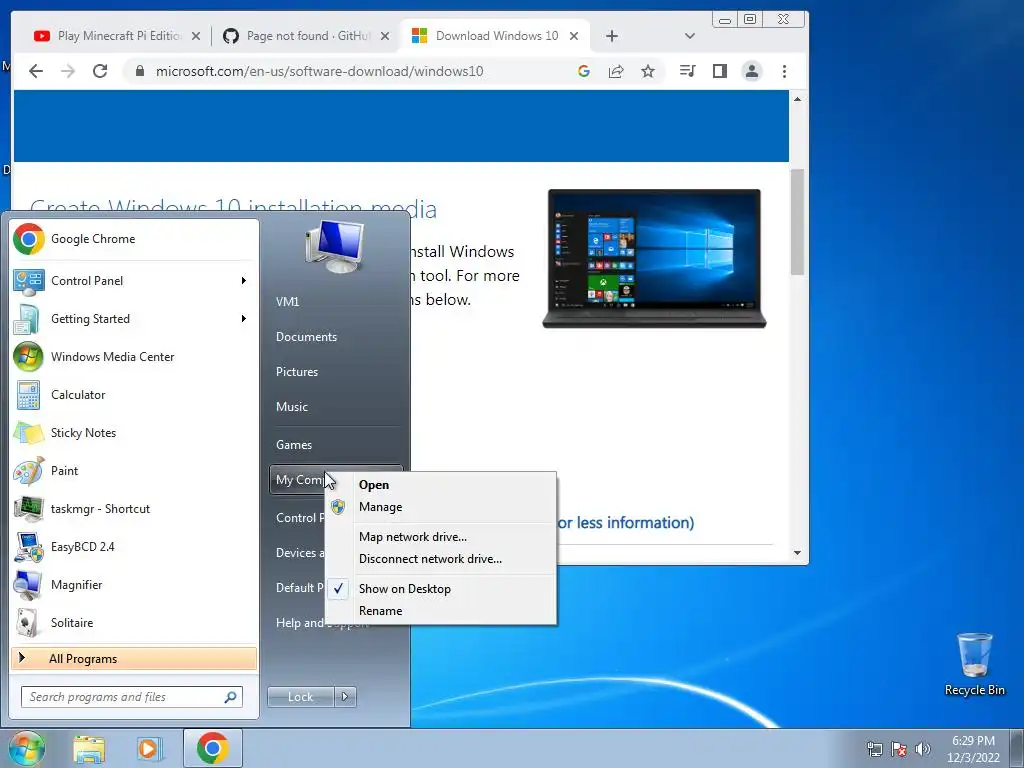Open Chrome profile avatar button
Viewport: 1024px width, 768px height.
(752, 71)
